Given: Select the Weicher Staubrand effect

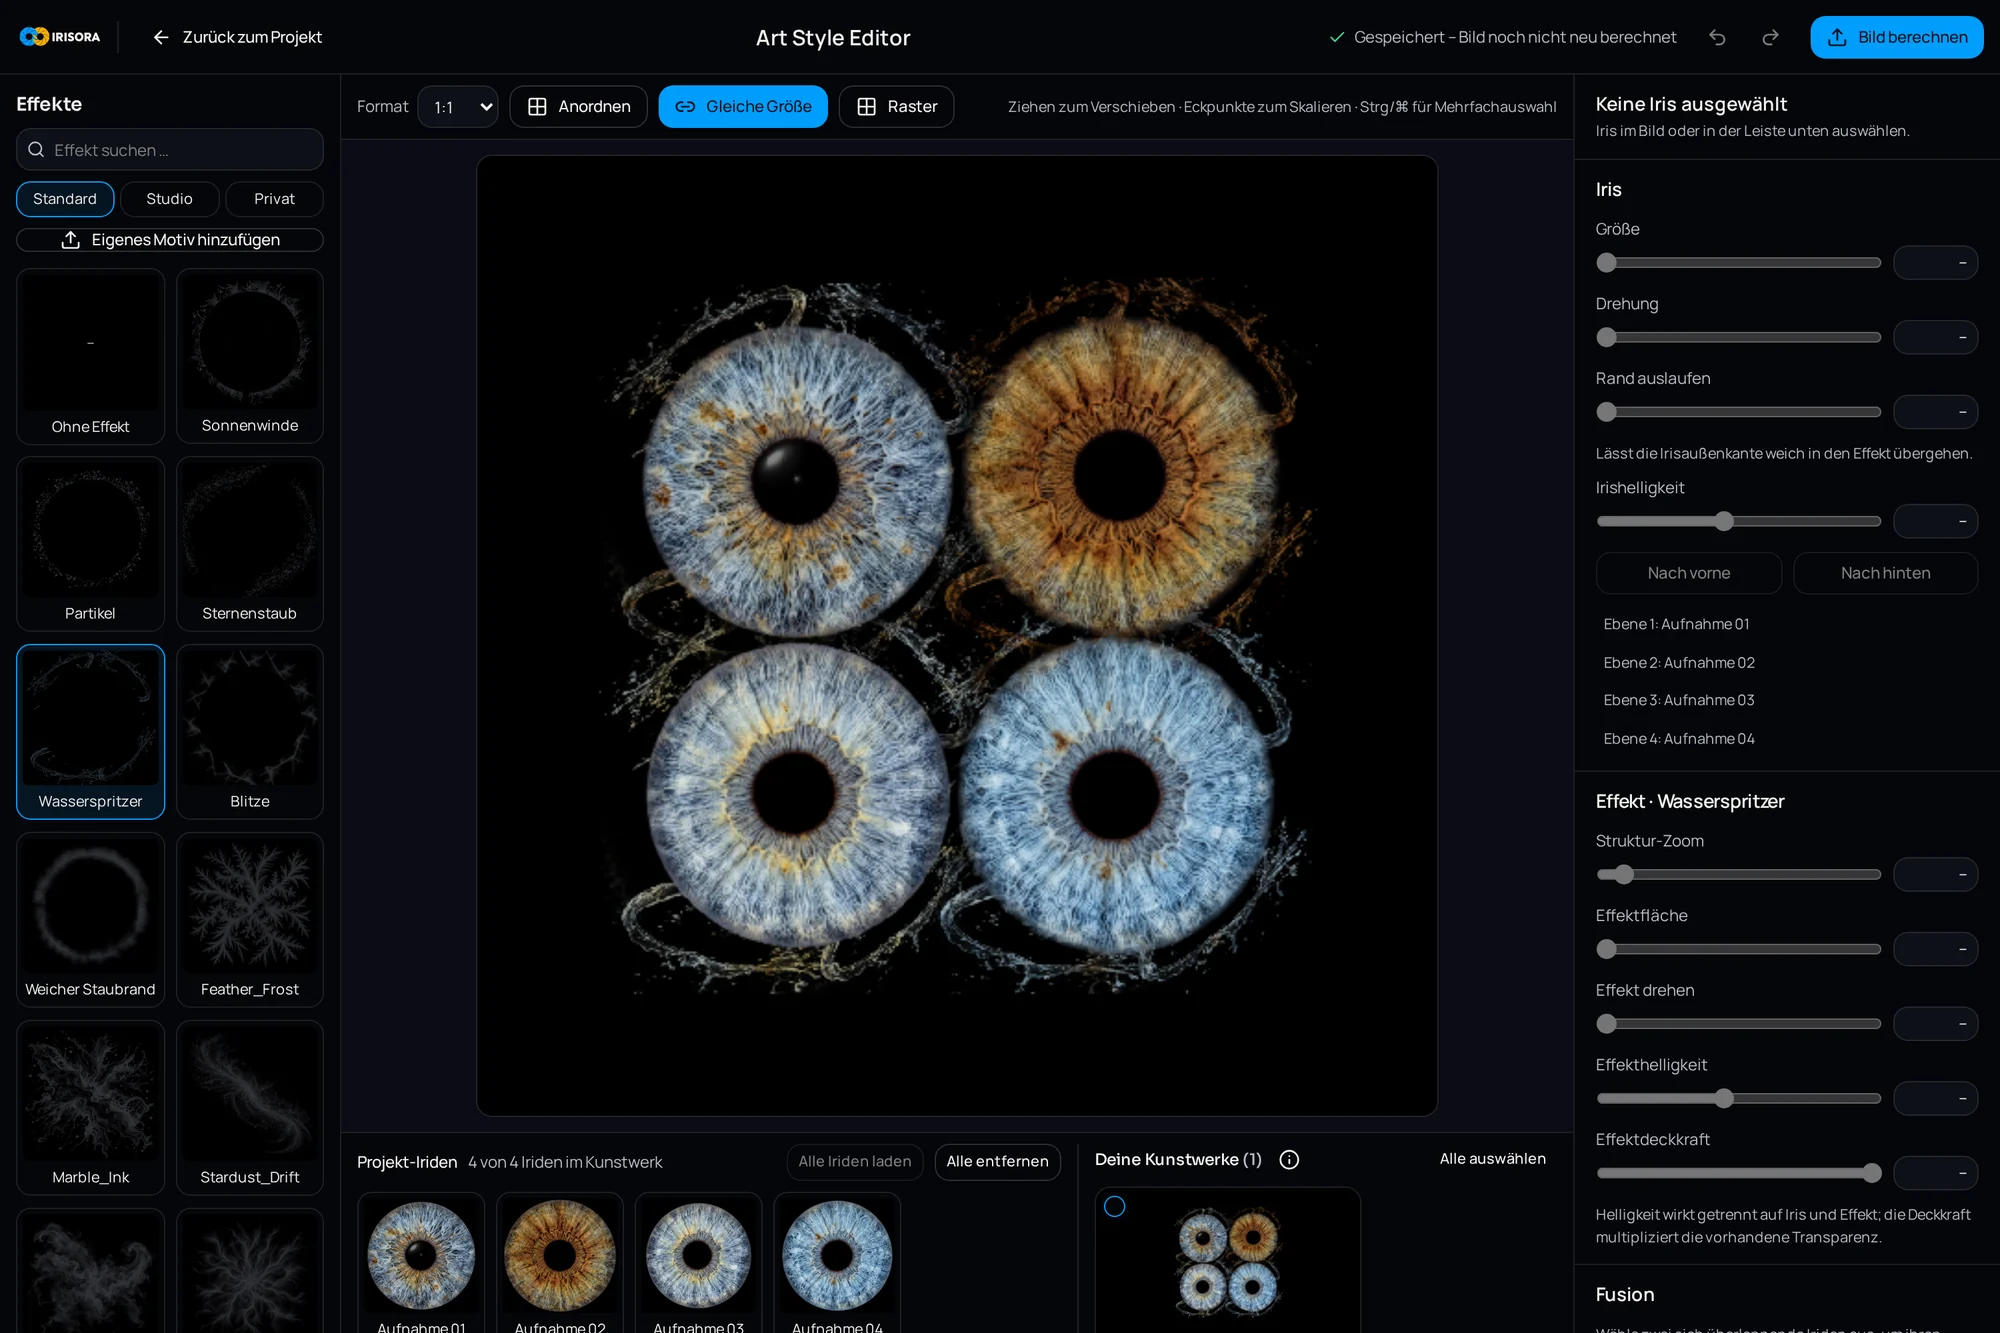Looking at the screenshot, I should 90,920.
